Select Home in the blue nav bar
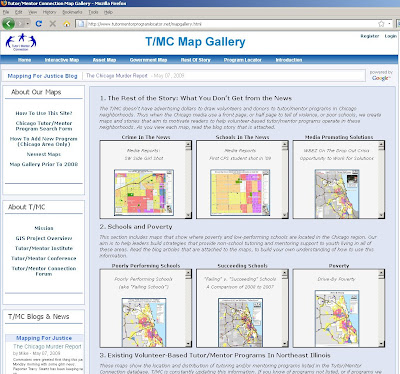Viewport: 400px width, 374px height. 24,60
